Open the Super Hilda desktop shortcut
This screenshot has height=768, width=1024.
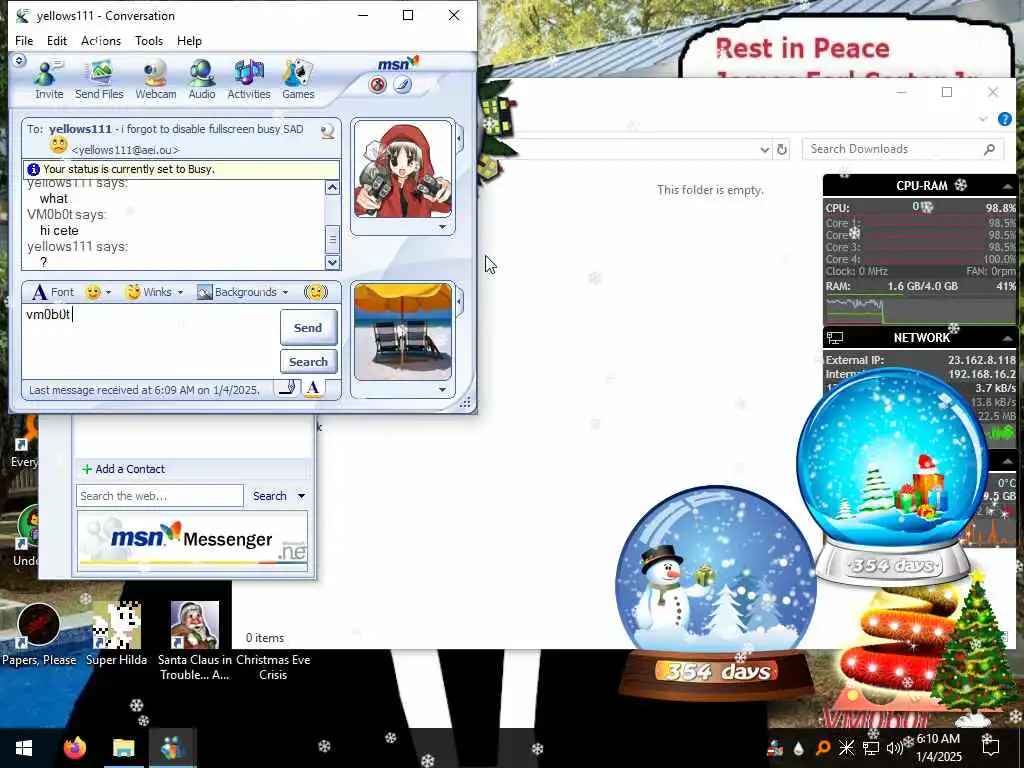pos(116,633)
